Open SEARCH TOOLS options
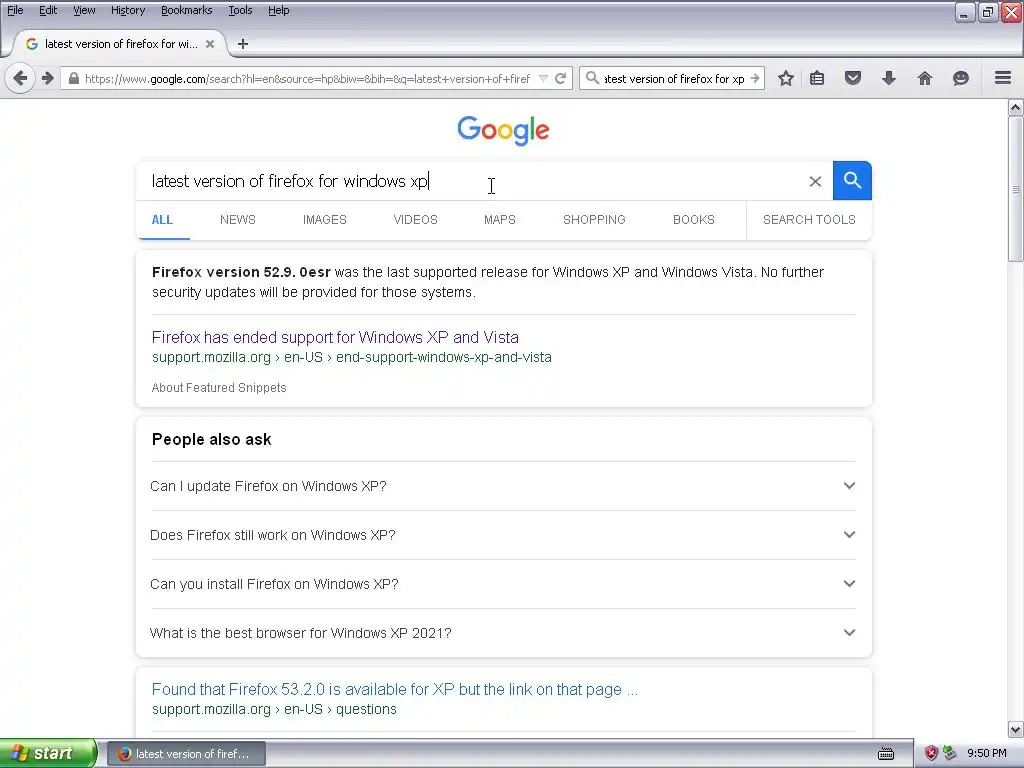Image resolution: width=1024 pixels, height=768 pixels. point(809,220)
